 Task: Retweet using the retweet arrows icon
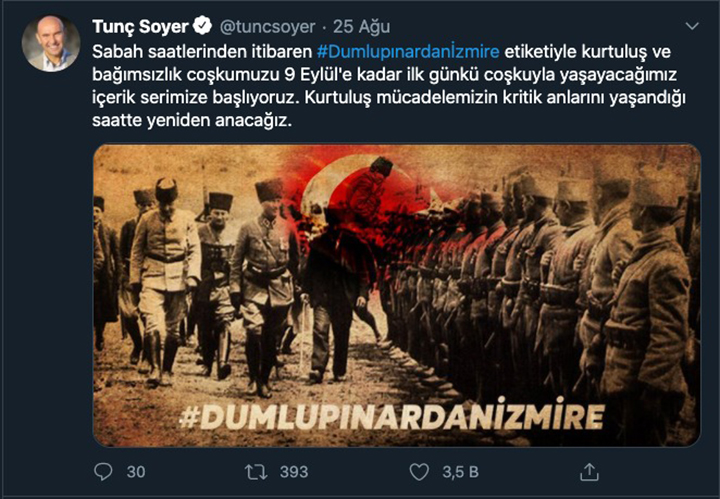pyautogui.click(x=256, y=472)
